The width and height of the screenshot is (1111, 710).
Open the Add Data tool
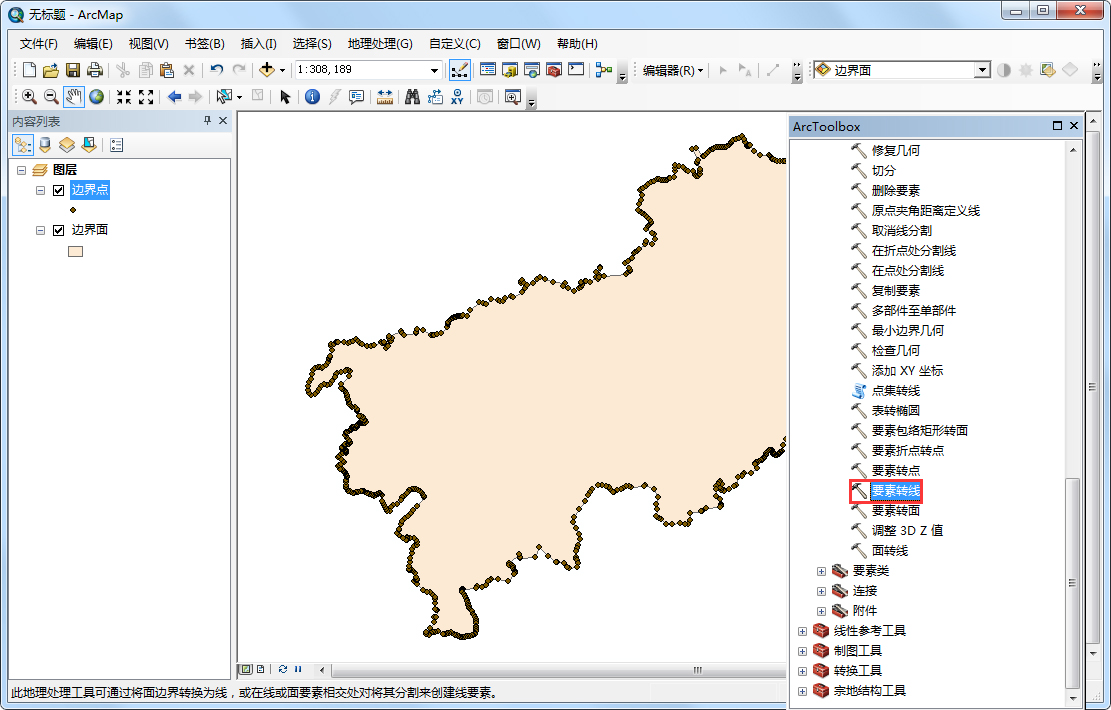(265, 70)
